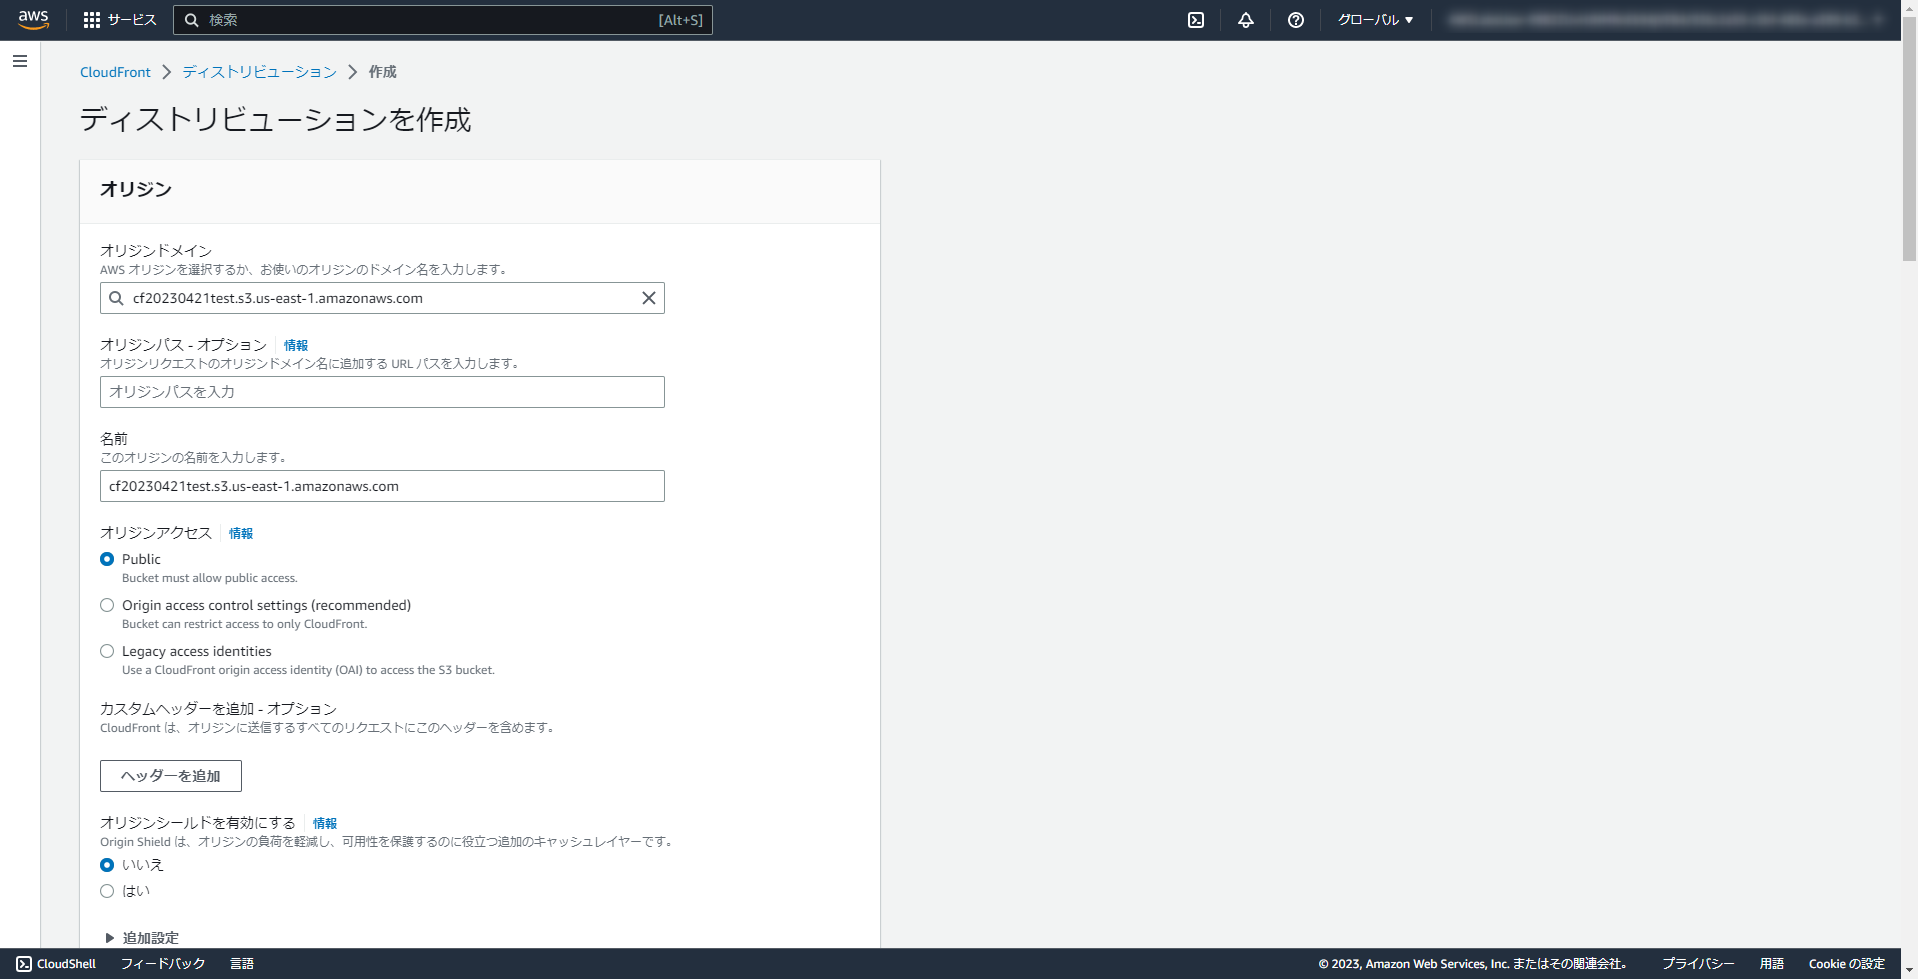Click the ヘッダーを追加 button
Image resolution: width=1918 pixels, height=979 pixels.
point(170,775)
